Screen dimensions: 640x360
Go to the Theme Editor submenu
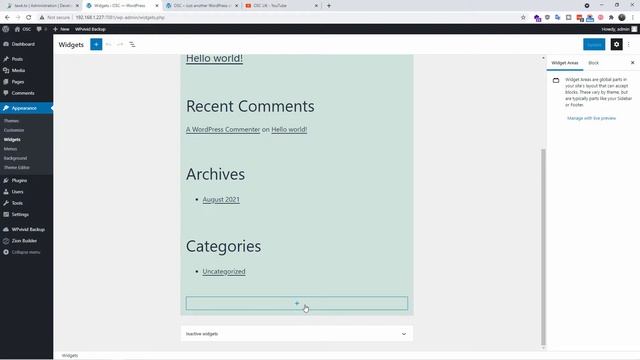17,168
